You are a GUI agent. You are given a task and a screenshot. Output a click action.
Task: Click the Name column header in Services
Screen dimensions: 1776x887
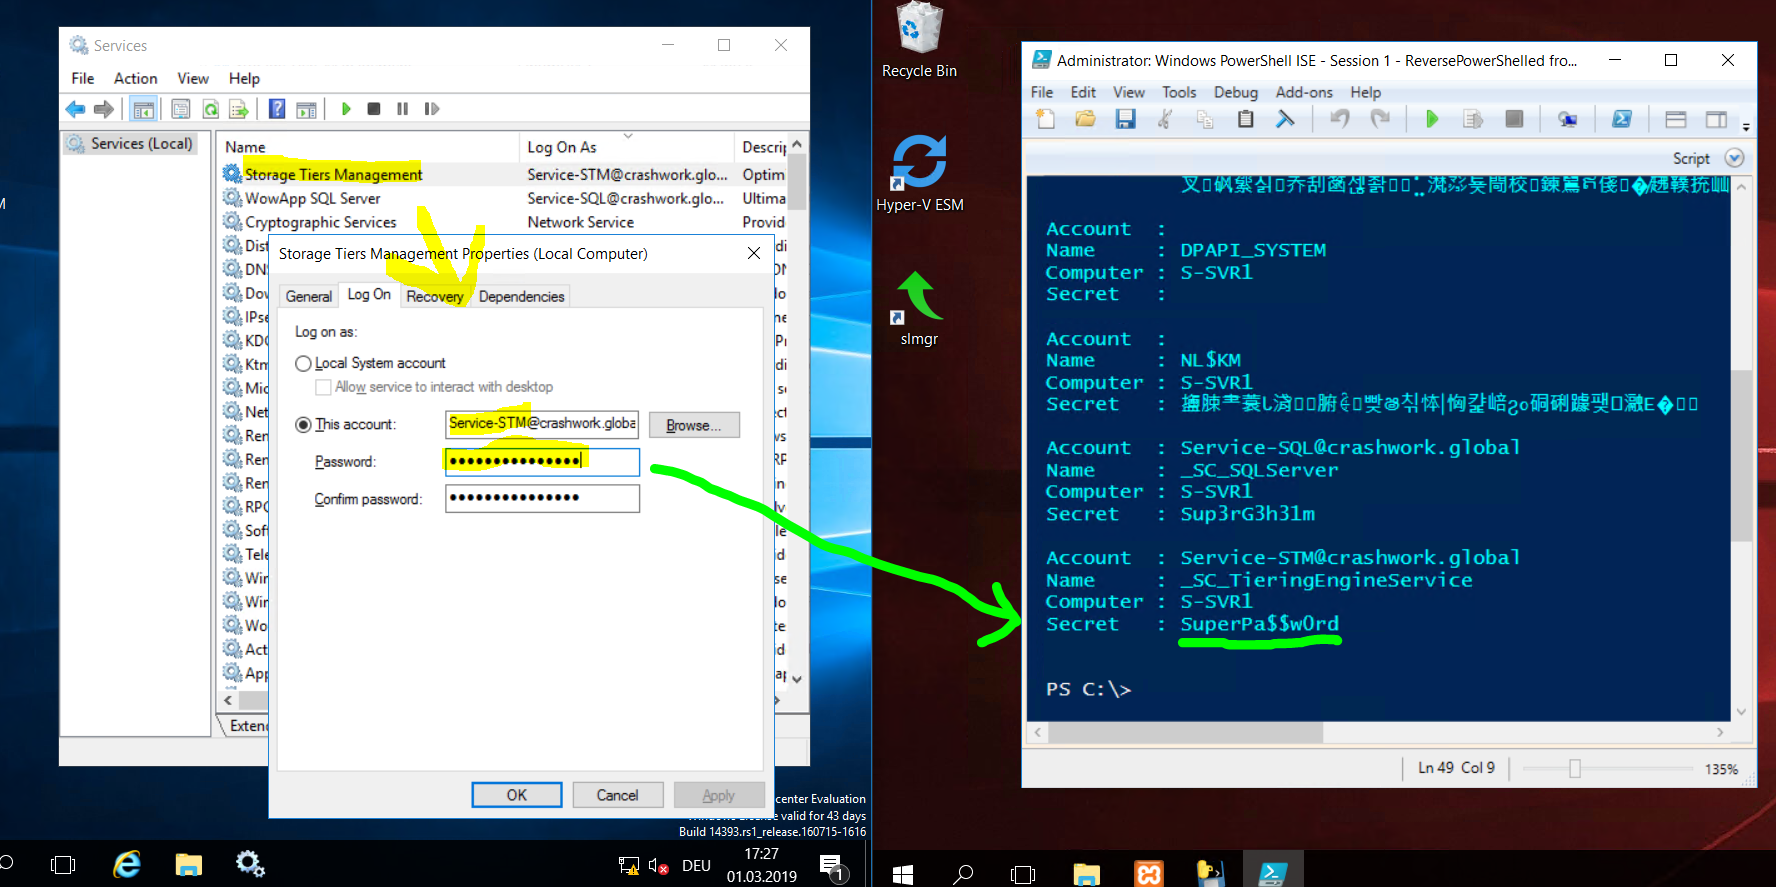(x=369, y=146)
